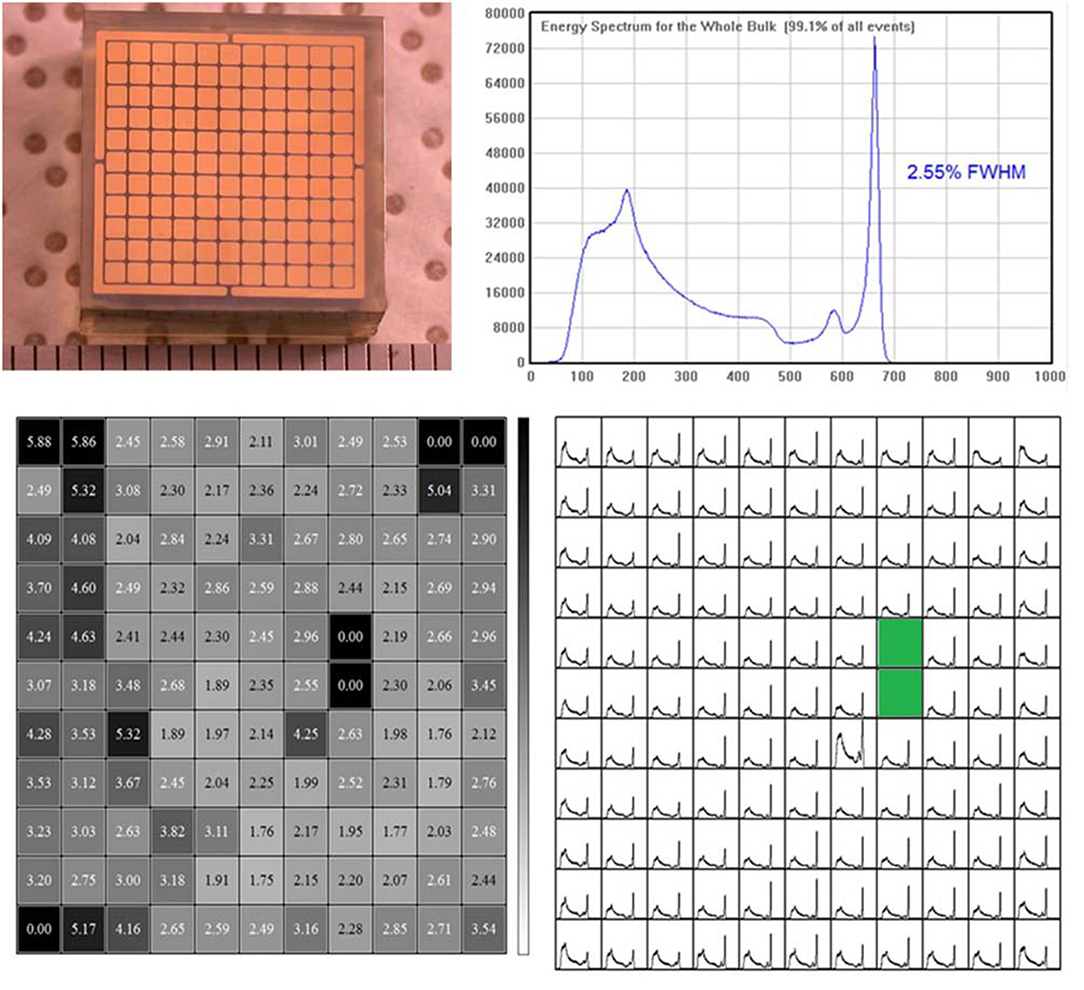The image size is (1084, 990).
Task: Click the x-axis label '1000'
Action: coord(1049,376)
